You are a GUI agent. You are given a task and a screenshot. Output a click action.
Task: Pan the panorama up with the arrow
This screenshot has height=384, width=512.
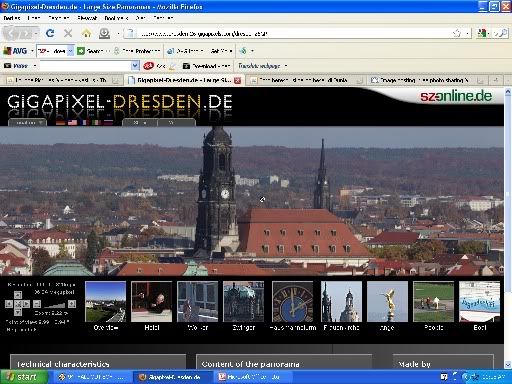click(x=18, y=295)
